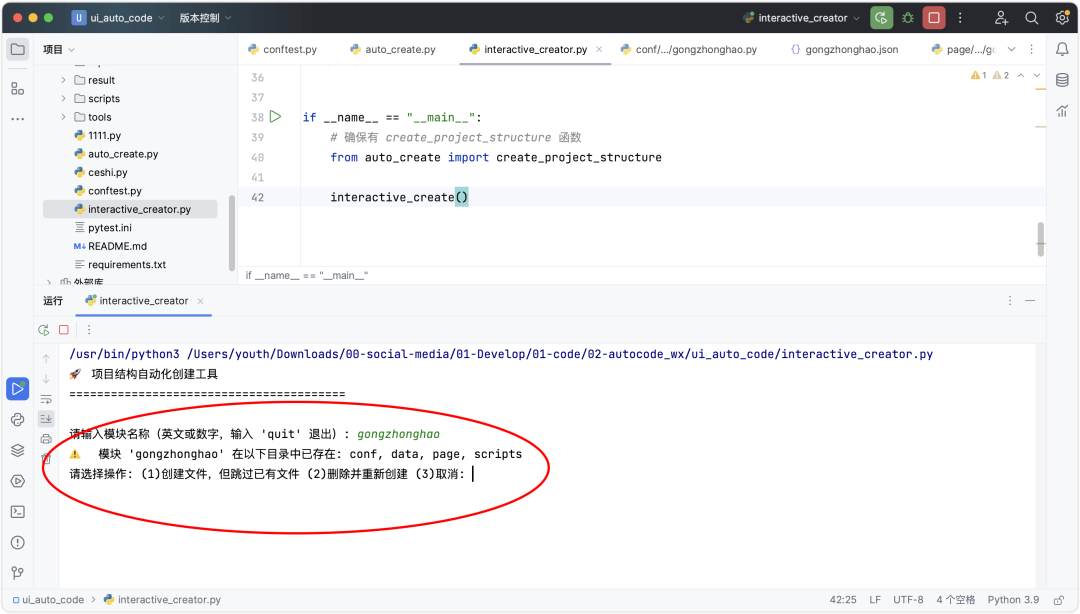This screenshot has width=1080, height=614.
Task: Switch to the conftest.py tab
Action: pos(282,50)
